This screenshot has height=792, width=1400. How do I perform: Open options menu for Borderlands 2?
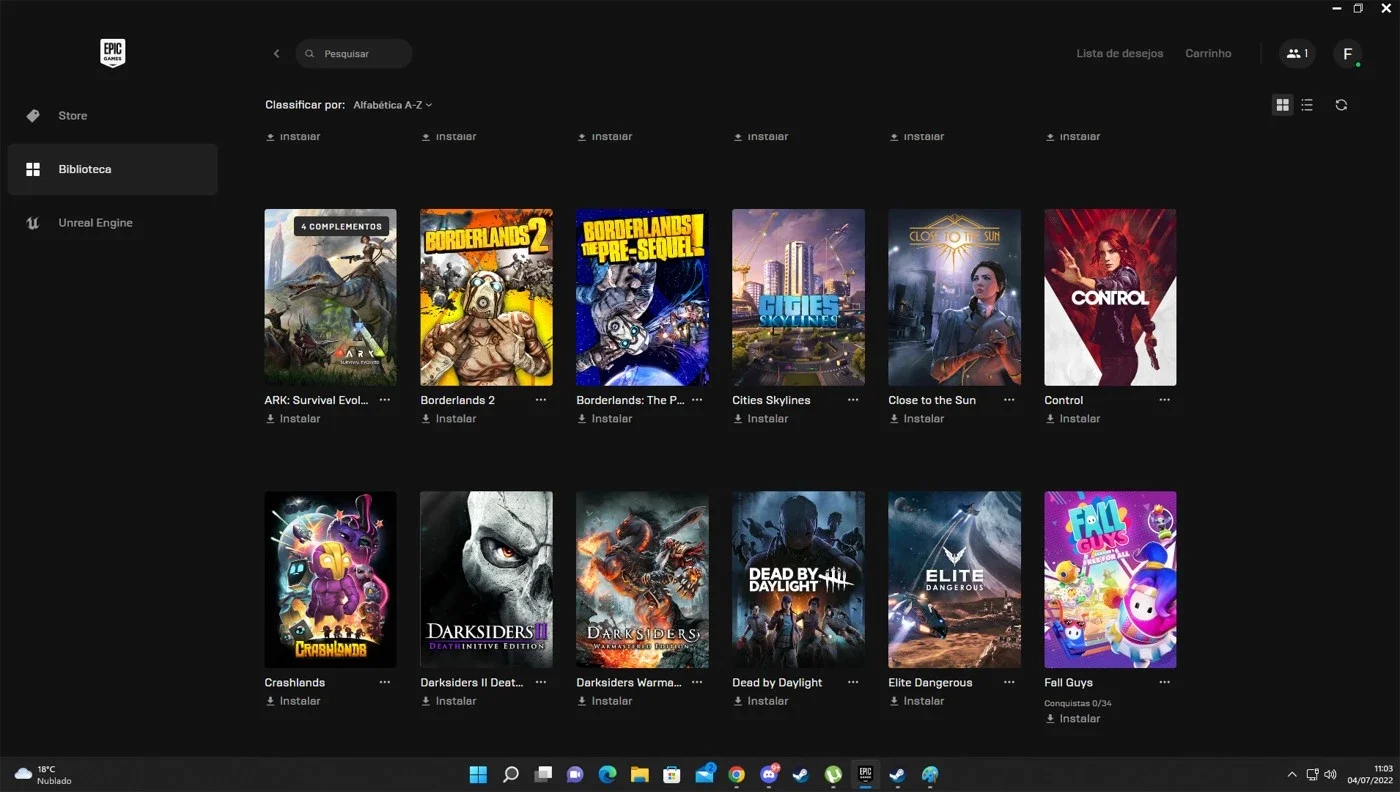coord(541,400)
